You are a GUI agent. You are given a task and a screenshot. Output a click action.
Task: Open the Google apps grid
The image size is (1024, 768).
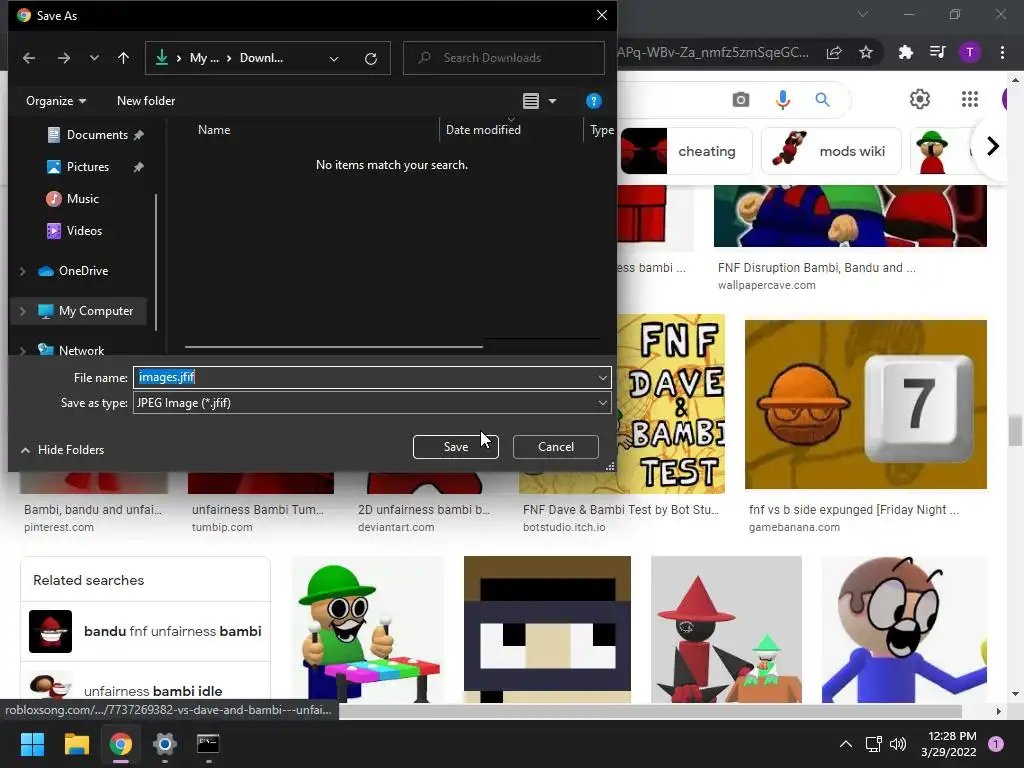pos(970,99)
